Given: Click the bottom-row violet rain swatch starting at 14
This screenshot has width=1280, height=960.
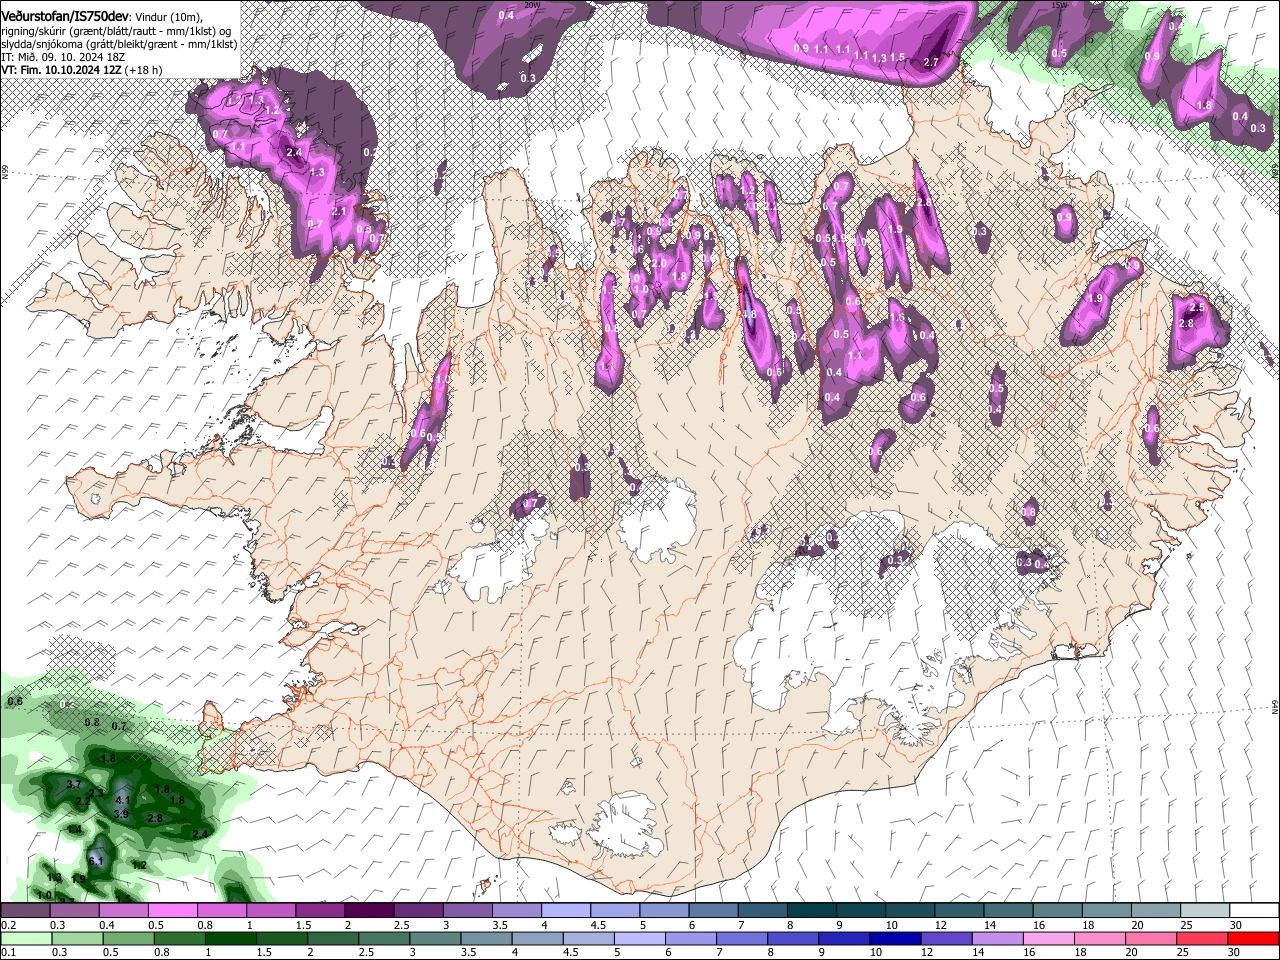Looking at the screenshot, I should click(997, 938).
